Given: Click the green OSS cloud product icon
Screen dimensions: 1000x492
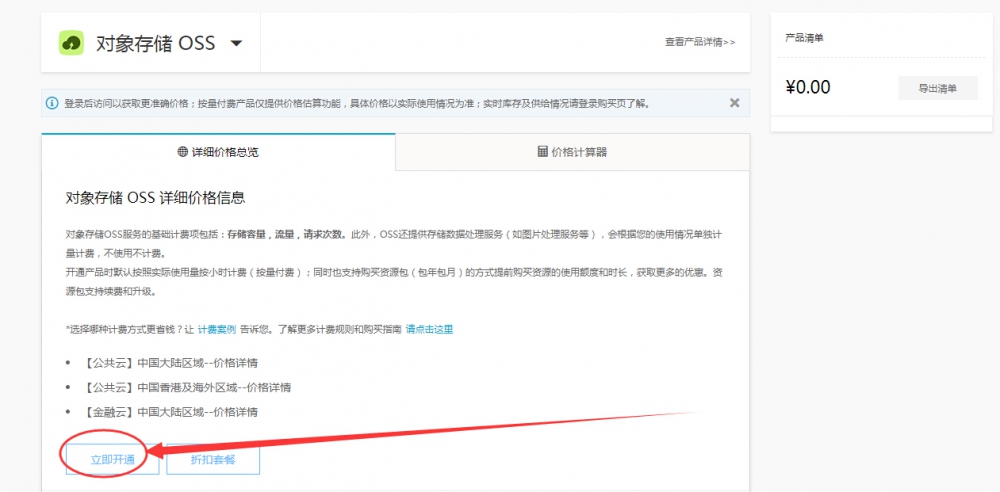Looking at the screenshot, I should pyautogui.click(x=71, y=43).
